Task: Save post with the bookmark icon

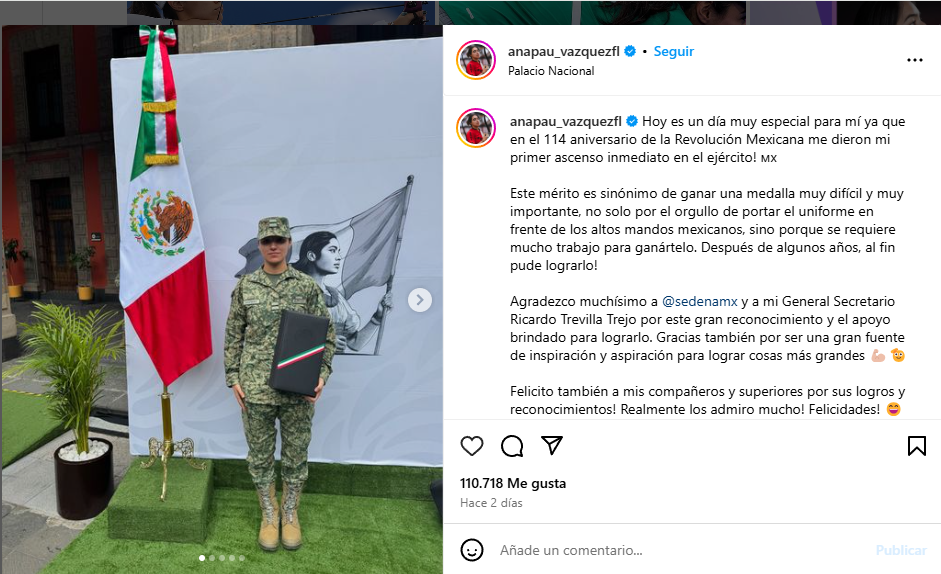Action: coord(916,446)
